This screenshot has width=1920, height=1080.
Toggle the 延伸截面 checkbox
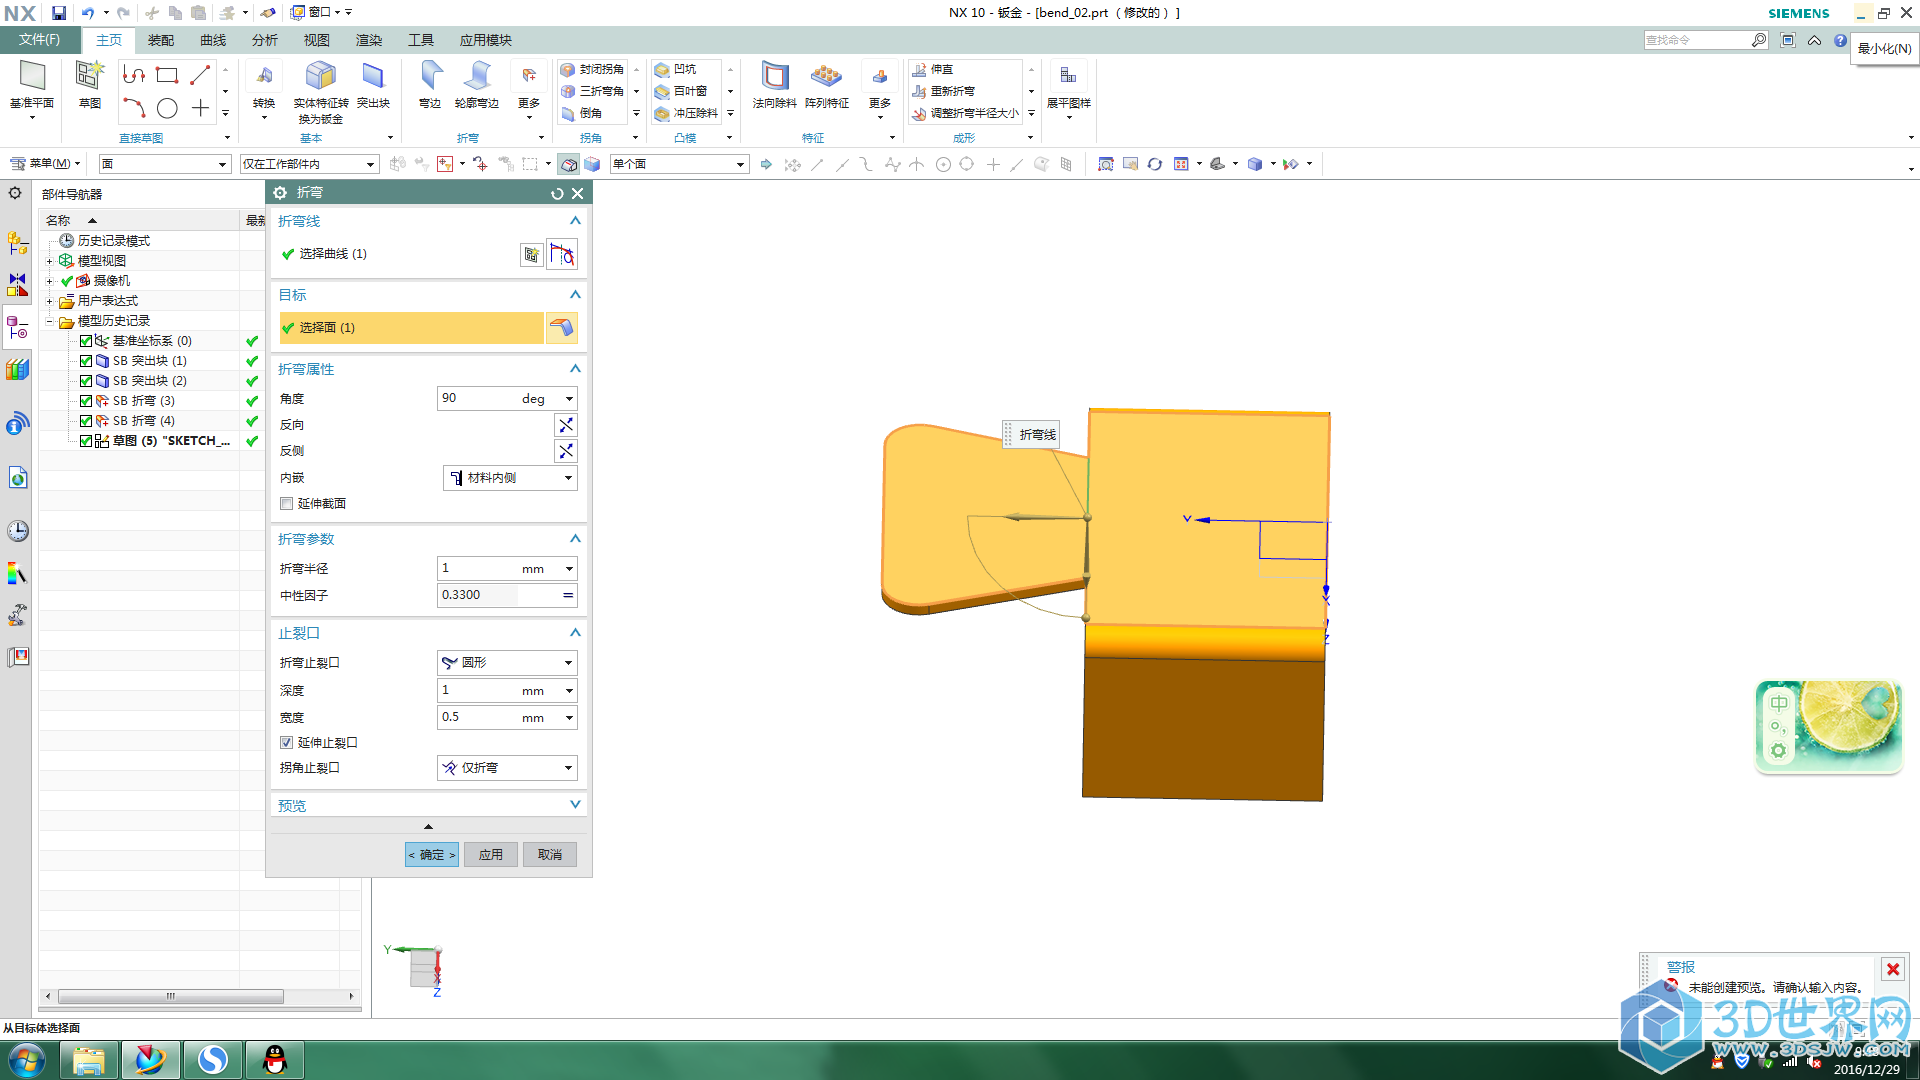286,504
